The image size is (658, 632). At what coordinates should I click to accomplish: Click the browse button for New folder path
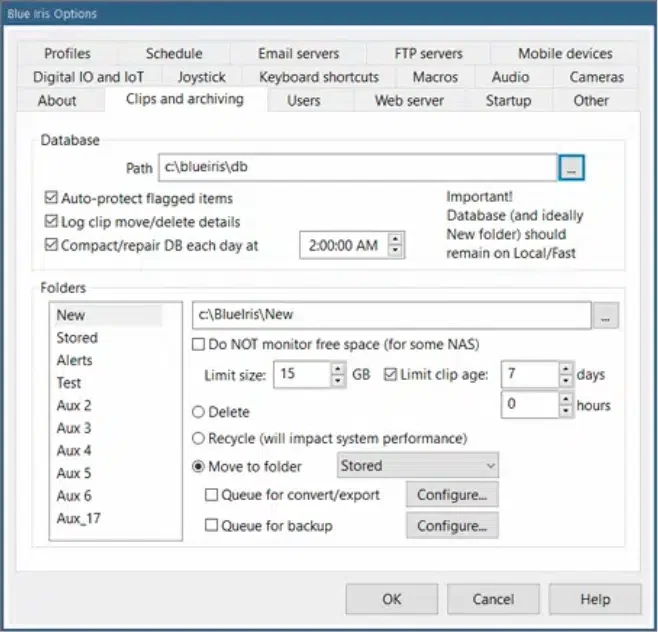point(606,316)
